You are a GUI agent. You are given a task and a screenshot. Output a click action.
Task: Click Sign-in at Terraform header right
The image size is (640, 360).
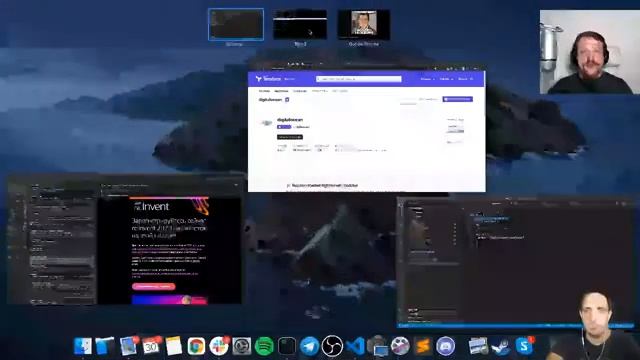(x=465, y=79)
